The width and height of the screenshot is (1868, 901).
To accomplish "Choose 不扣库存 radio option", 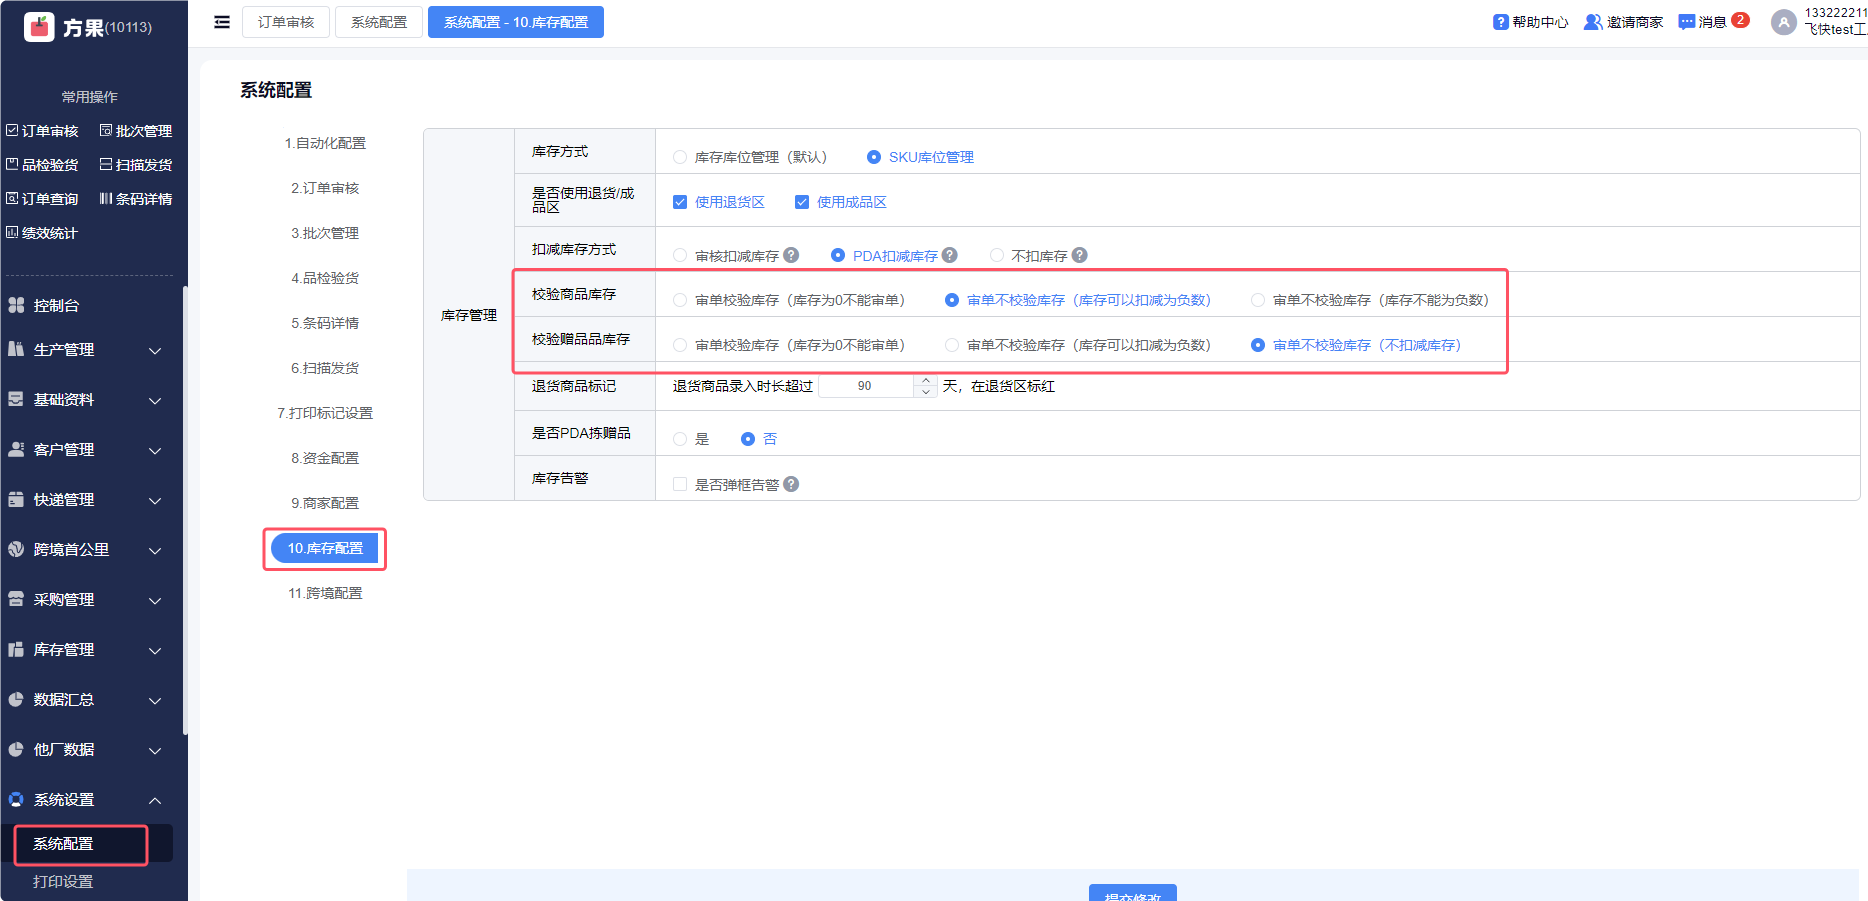I will pyautogui.click(x=997, y=256).
